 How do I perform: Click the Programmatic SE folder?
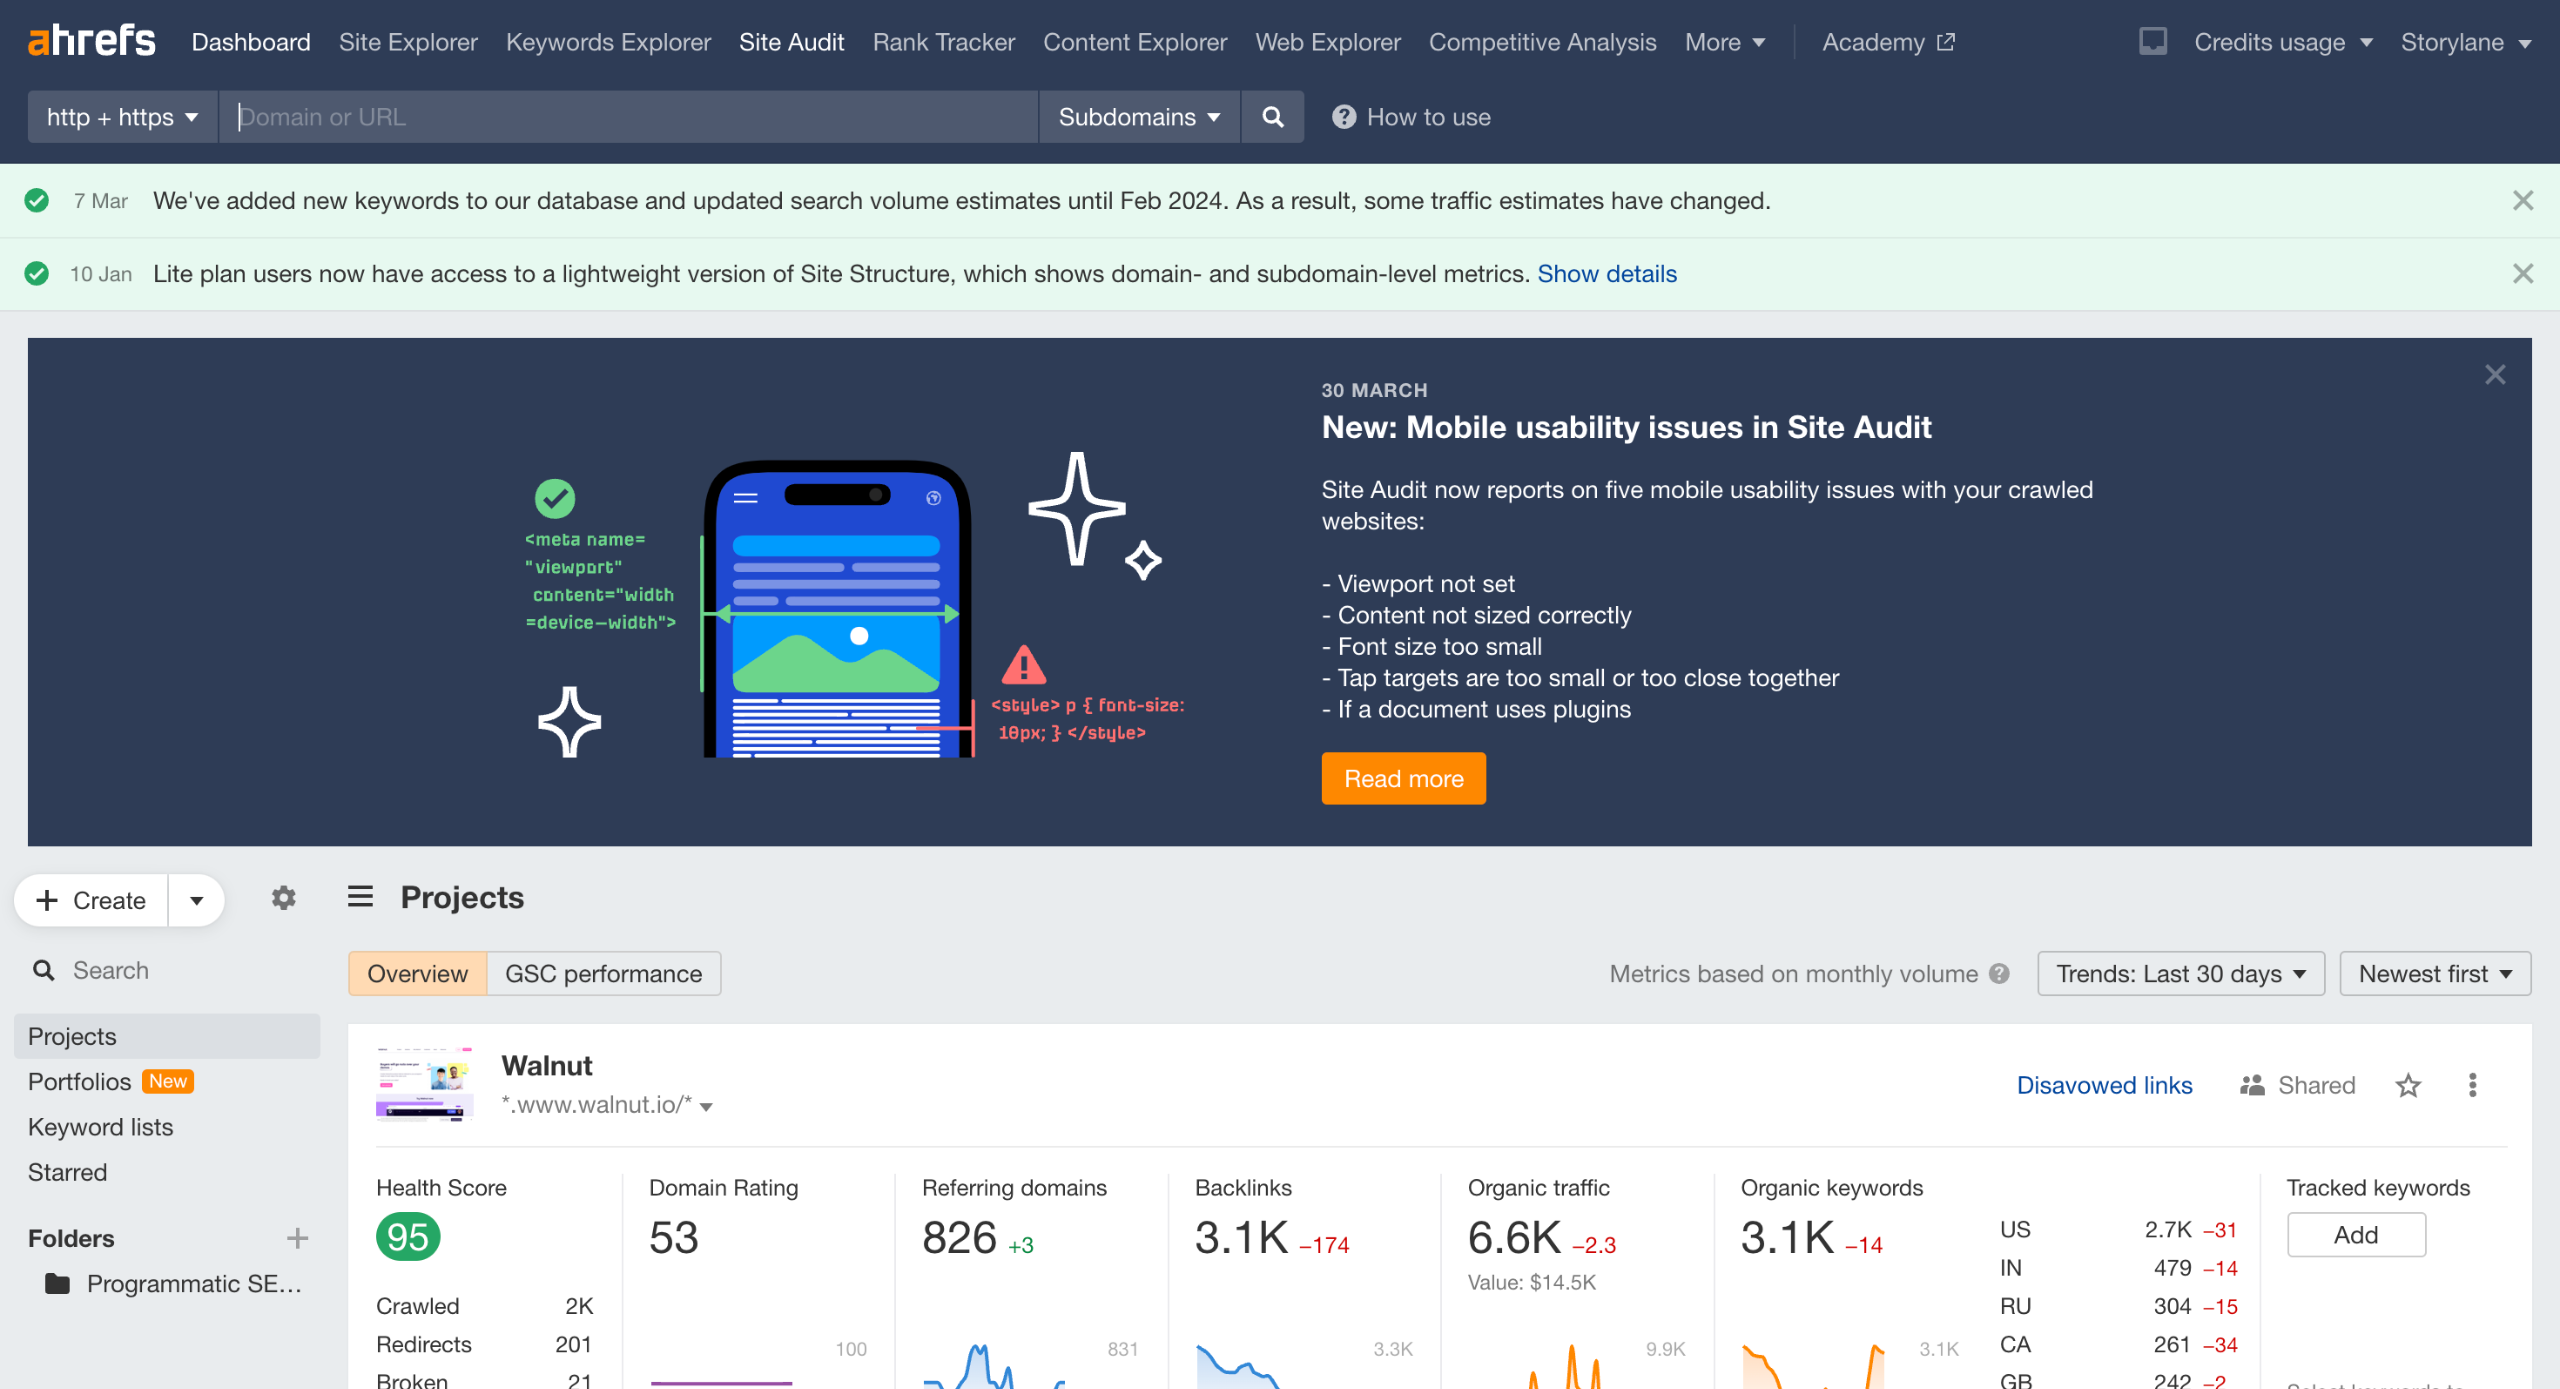174,1283
